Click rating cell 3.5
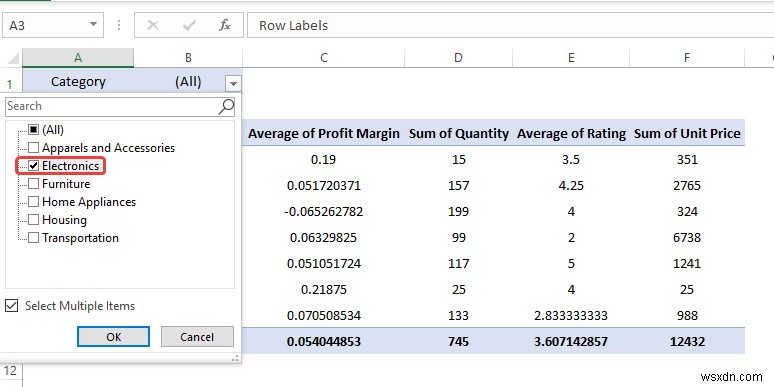The image size is (774, 387). pyautogui.click(x=571, y=159)
